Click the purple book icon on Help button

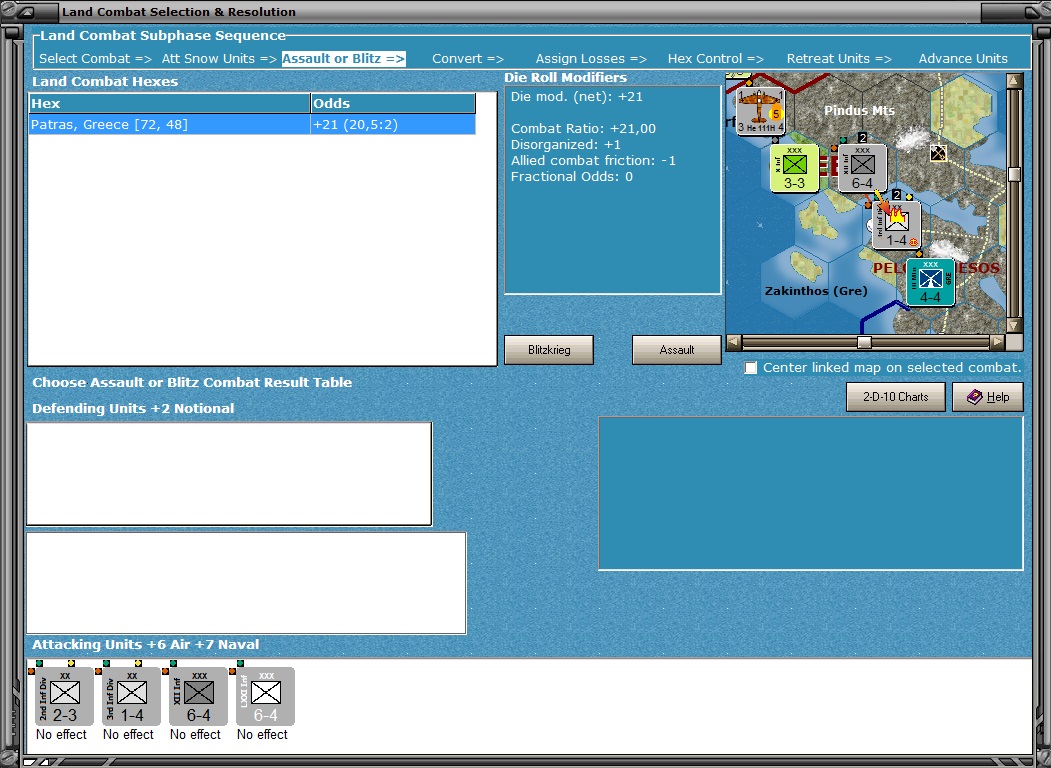pos(975,397)
